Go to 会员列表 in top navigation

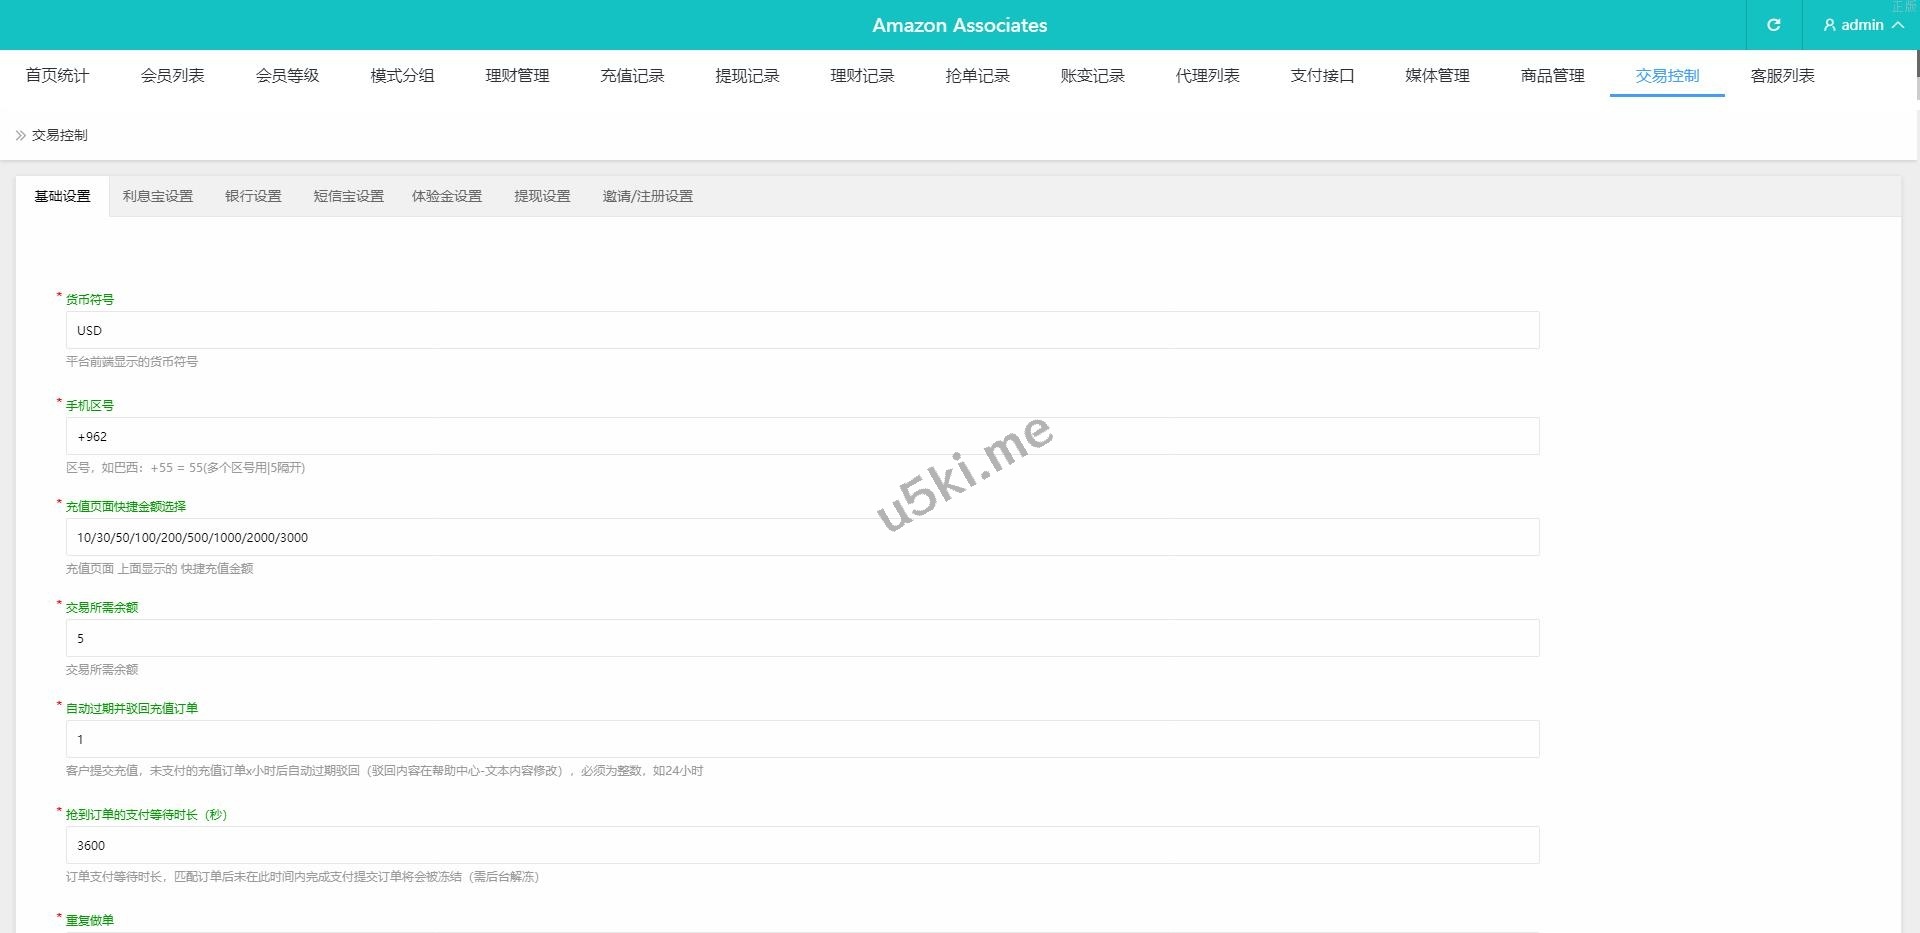[x=172, y=76]
